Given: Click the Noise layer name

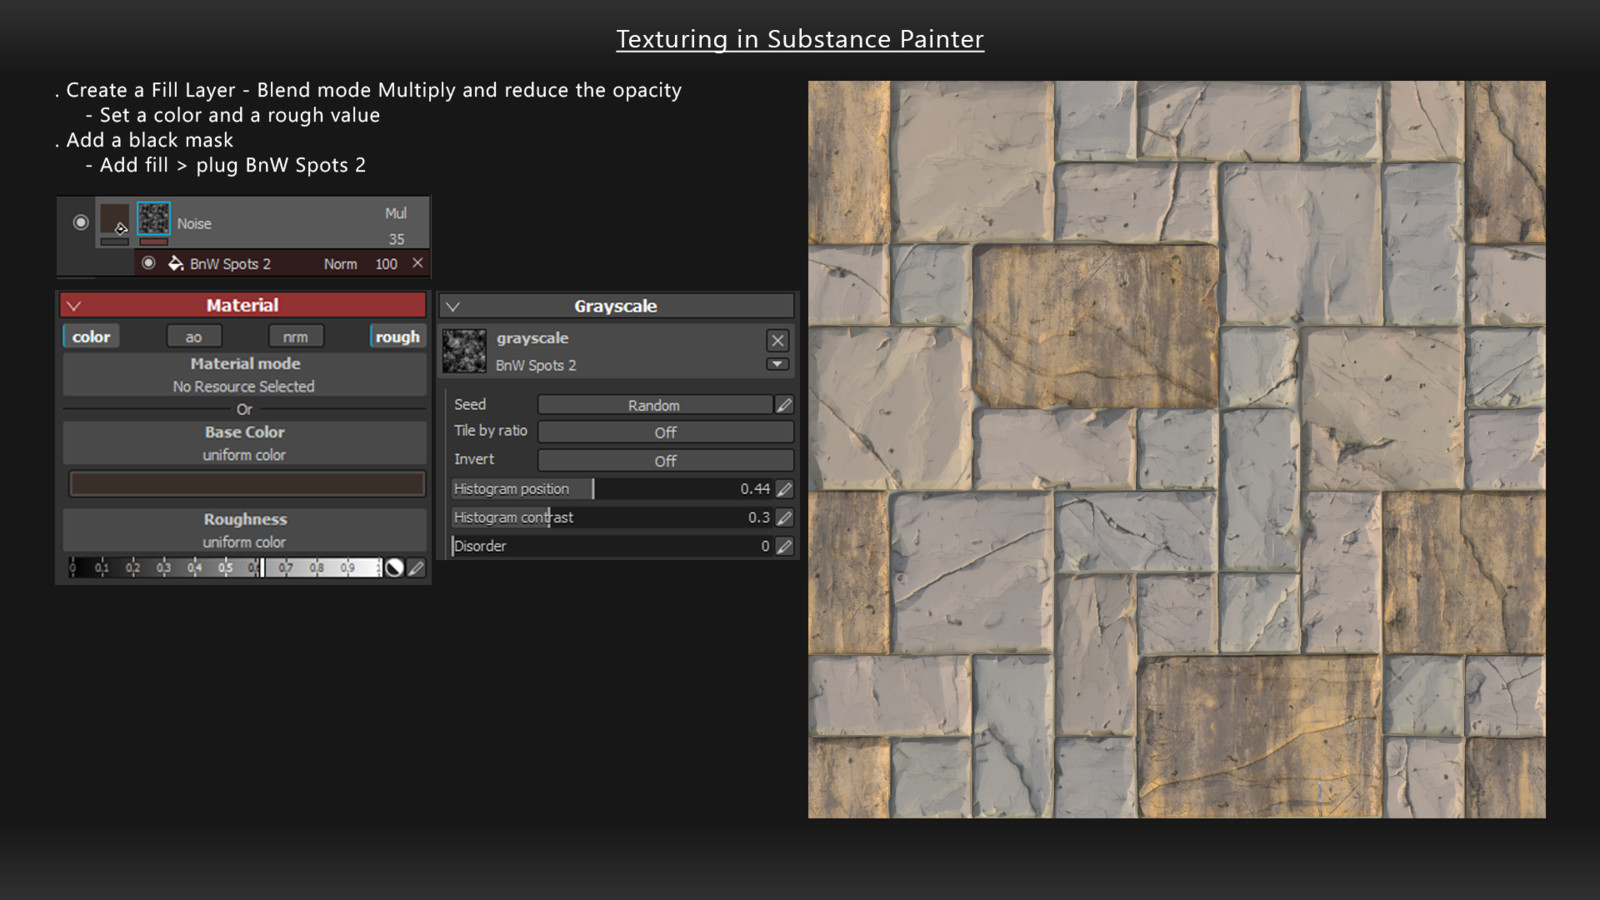Looking at the screenshot, I should (194, 224).
